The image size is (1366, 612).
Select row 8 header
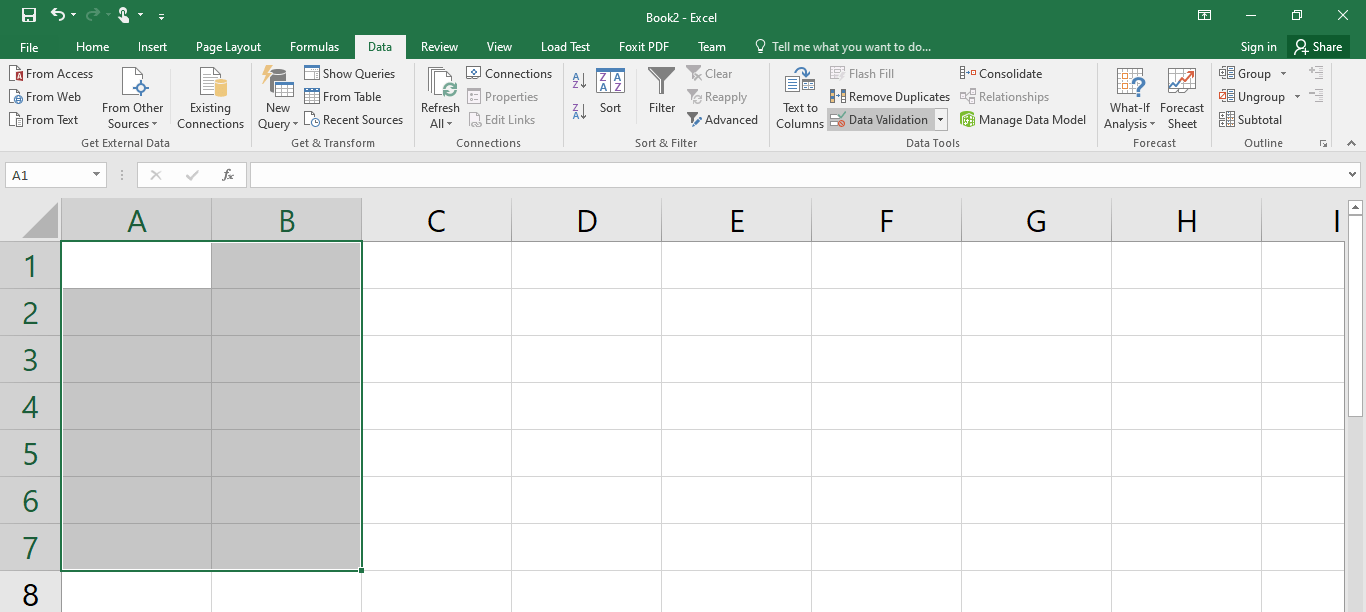coord(30,592)
